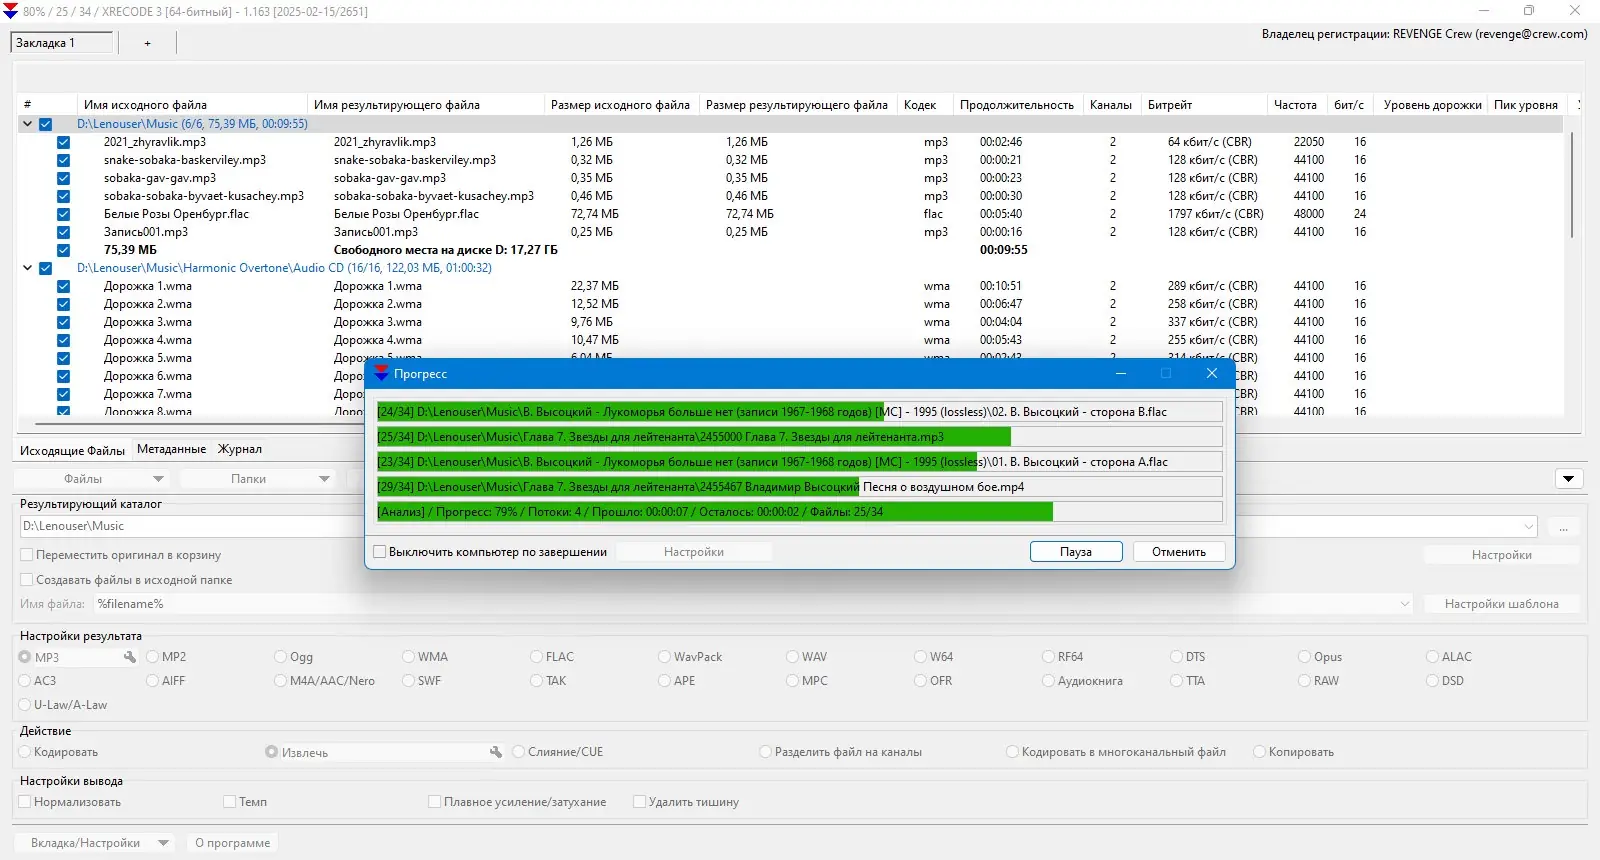Browse for output folder with the ellipsis button
Viewport: 1600px width, 860px height.
coord(1563,527)
